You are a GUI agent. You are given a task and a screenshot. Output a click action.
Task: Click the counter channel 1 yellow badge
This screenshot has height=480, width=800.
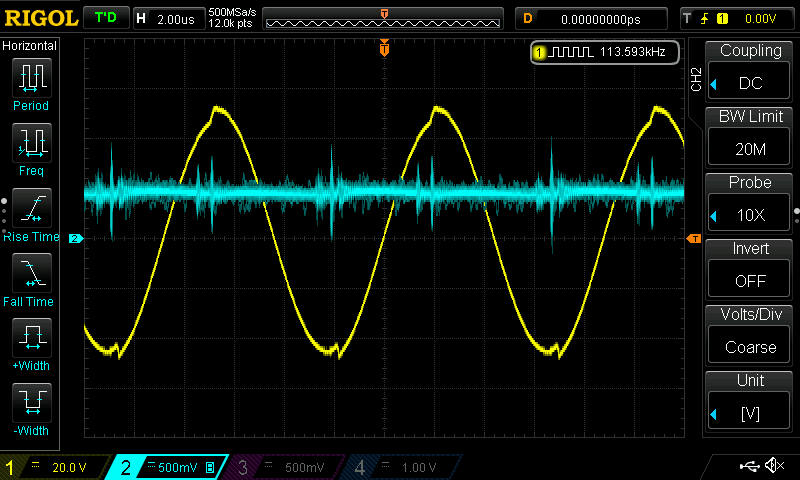[x=539, y=52]
